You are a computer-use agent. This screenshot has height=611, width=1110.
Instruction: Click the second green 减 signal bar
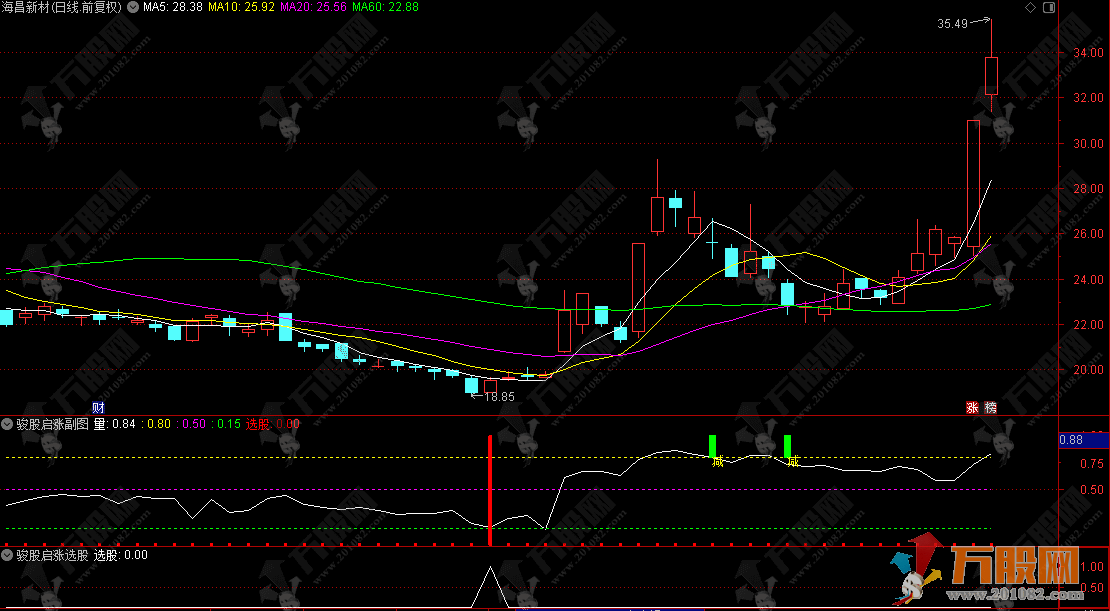tap(788, 446)
